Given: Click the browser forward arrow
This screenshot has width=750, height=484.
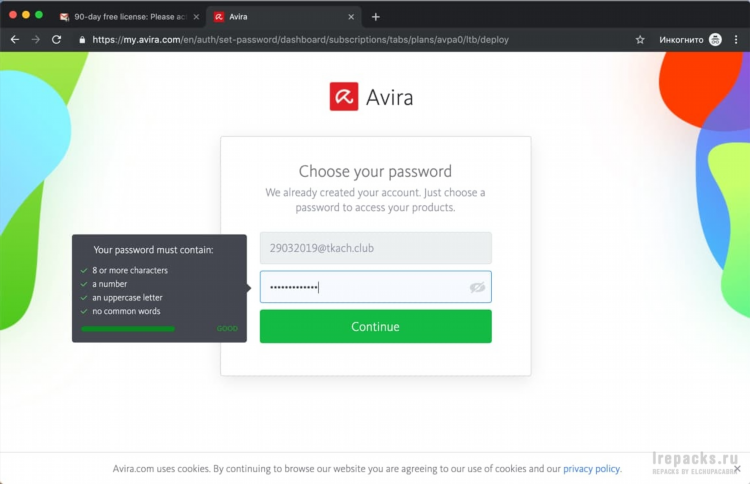Looking at the screenshot, I should click(36, 40).
